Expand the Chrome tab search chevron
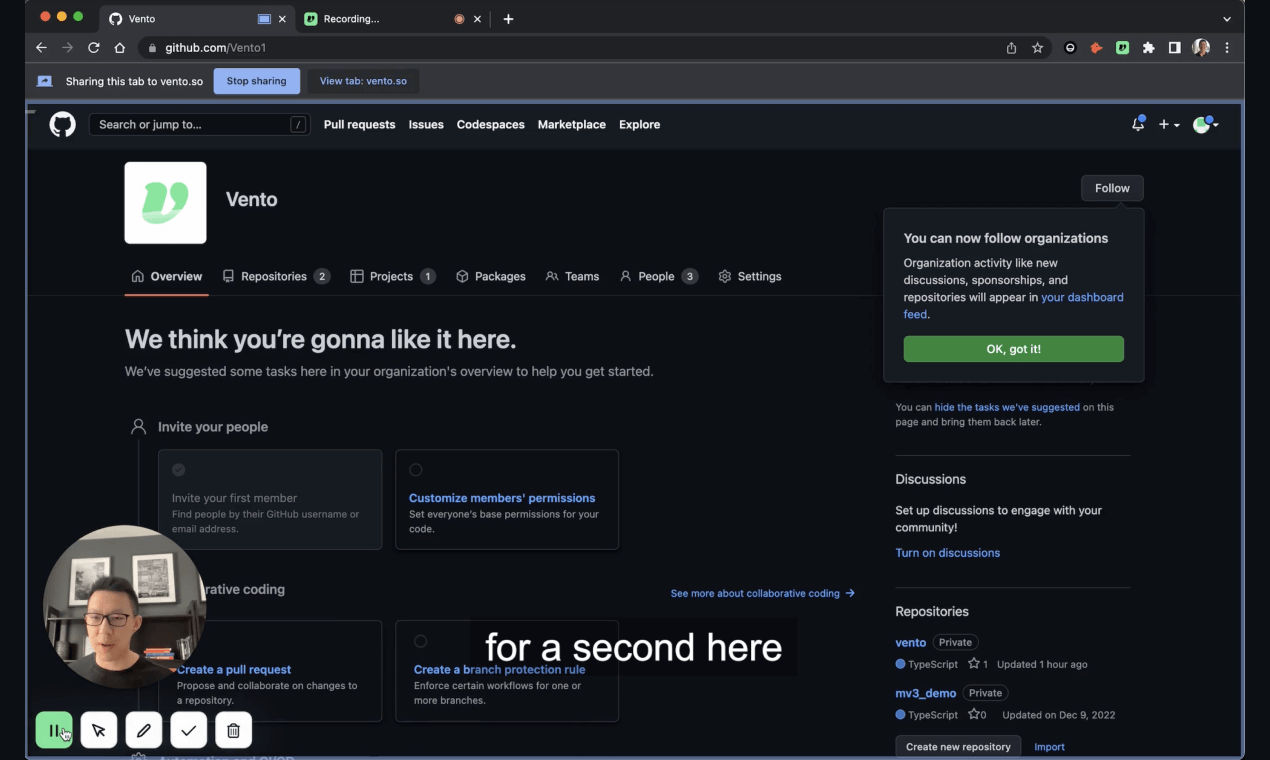1270x760 pixels. point(1227,19)
